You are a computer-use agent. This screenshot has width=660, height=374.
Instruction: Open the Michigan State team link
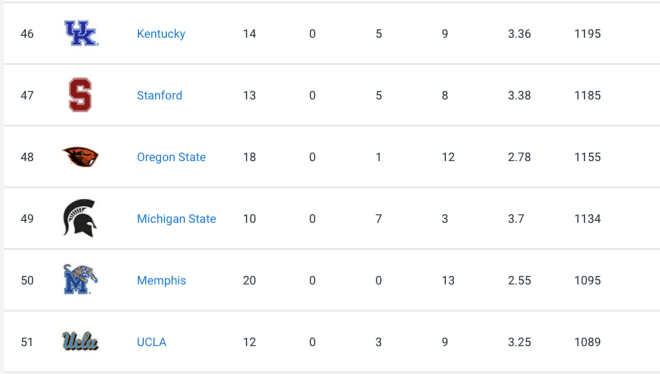[x=176, y=219]
